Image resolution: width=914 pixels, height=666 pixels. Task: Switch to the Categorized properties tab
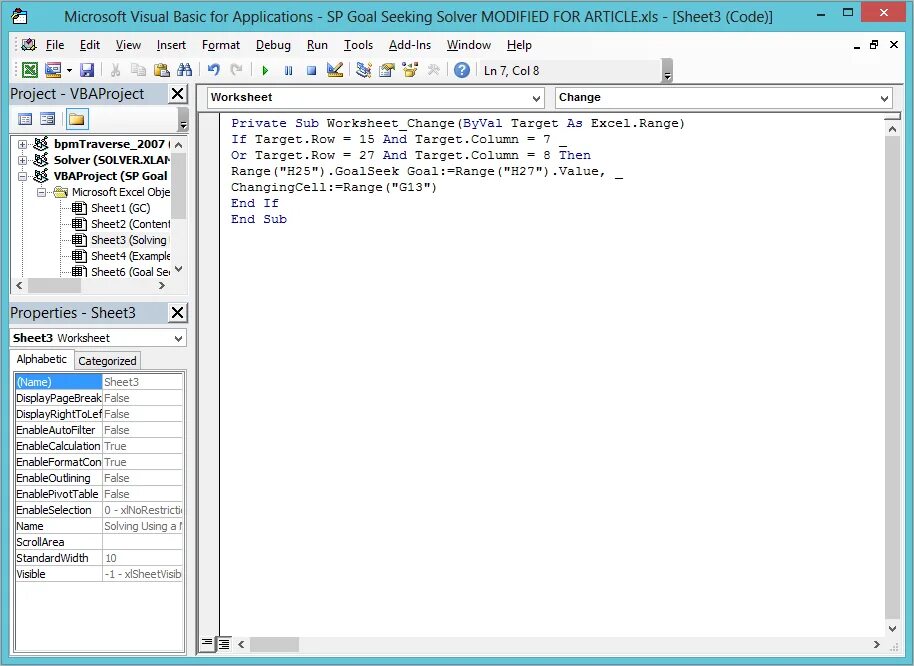[107, 361]
